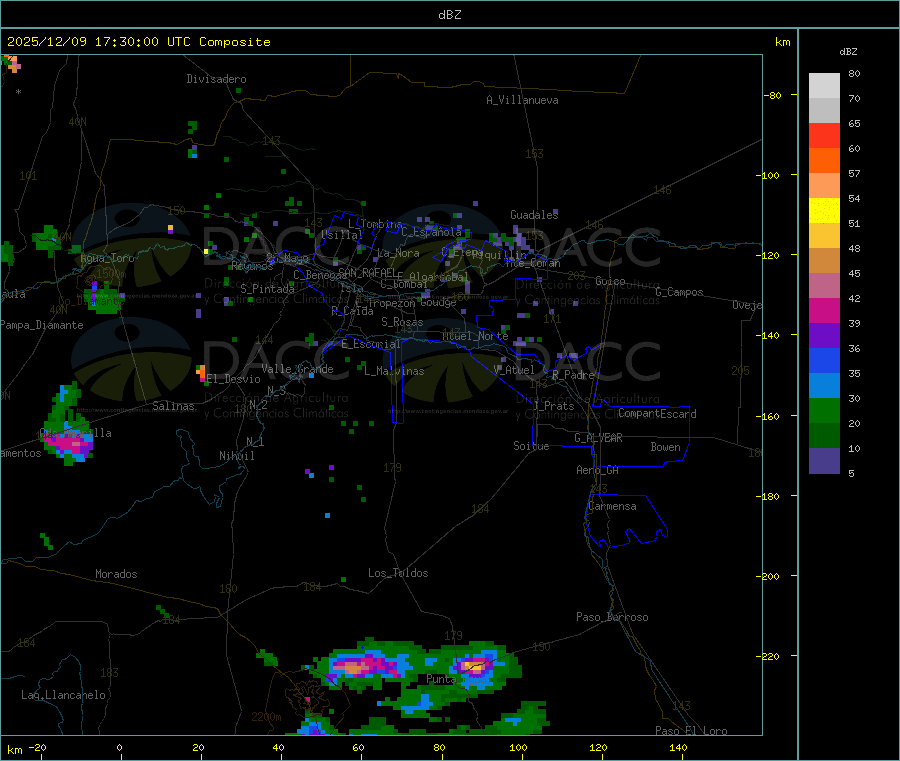Click the Agua_Toro label

[x=107, y=258]
